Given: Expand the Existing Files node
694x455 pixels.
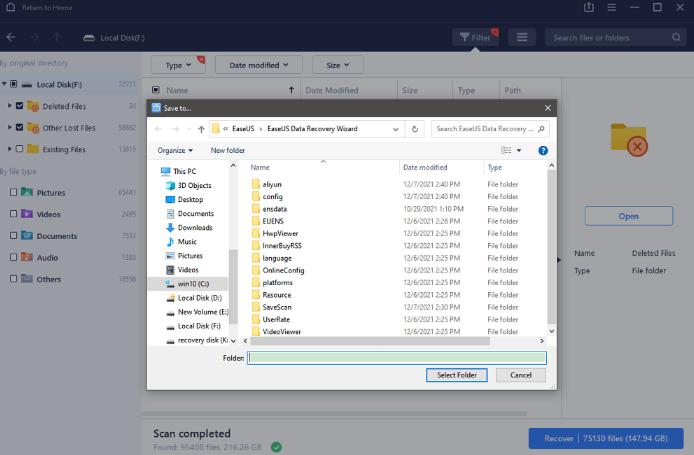Looking at the screenshot, I should [x=9, y=149].
